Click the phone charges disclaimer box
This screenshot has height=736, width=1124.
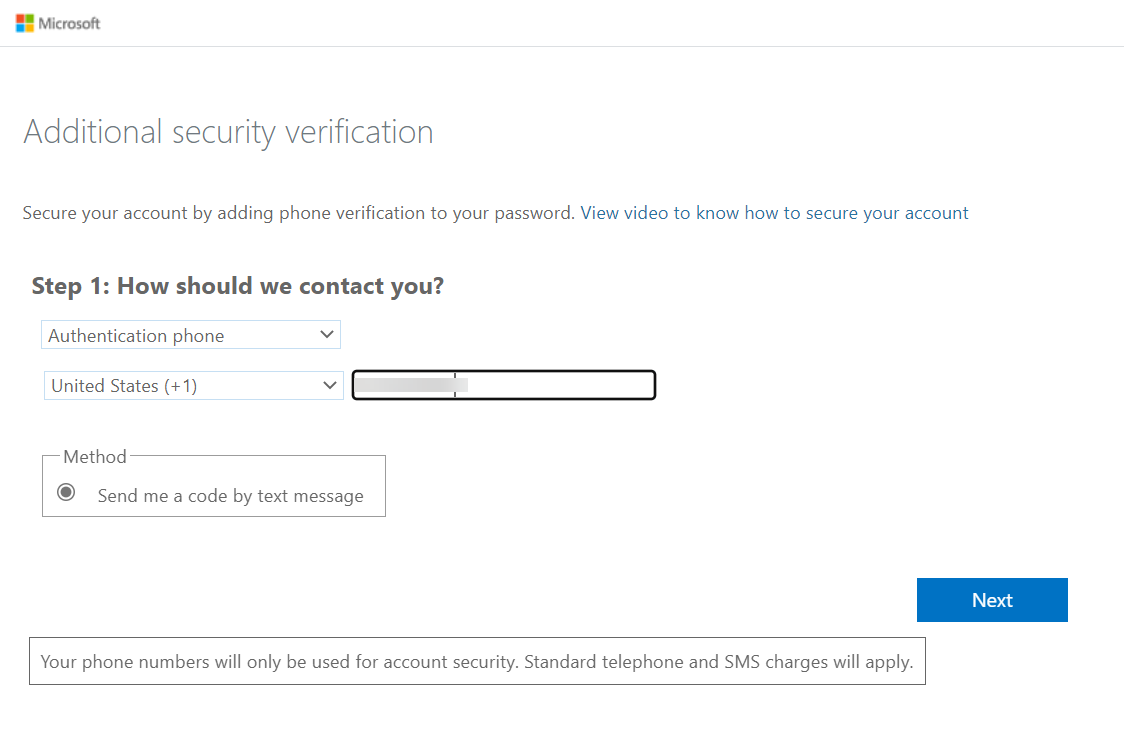[x=477, y=661]
